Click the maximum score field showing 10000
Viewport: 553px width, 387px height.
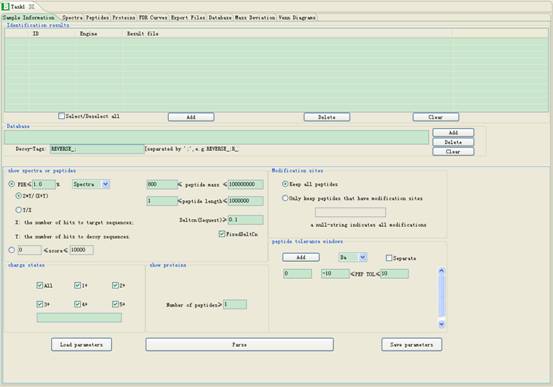coord(81,250)
